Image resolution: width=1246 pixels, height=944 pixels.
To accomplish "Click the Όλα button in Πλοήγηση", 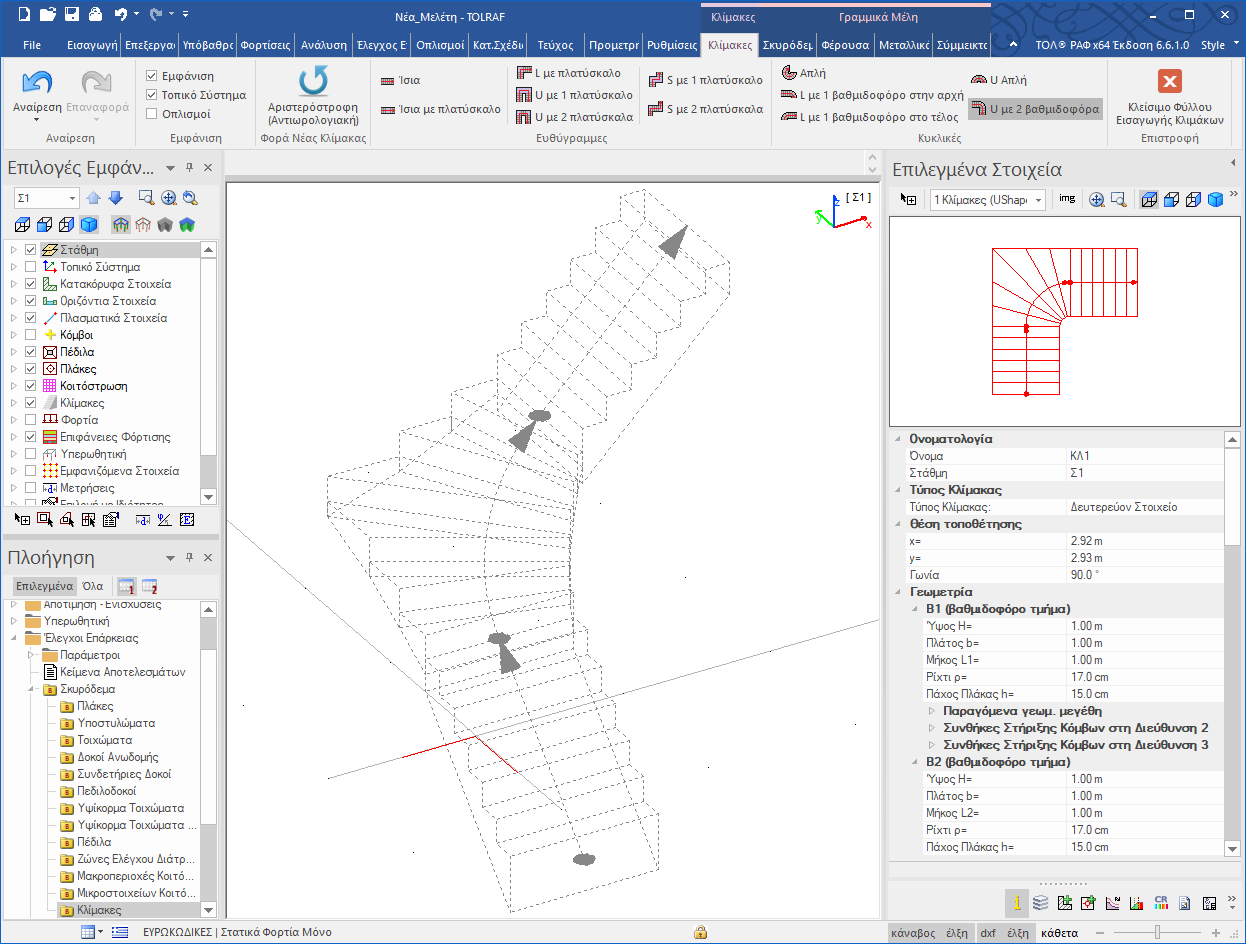I will tap(92, 586).
